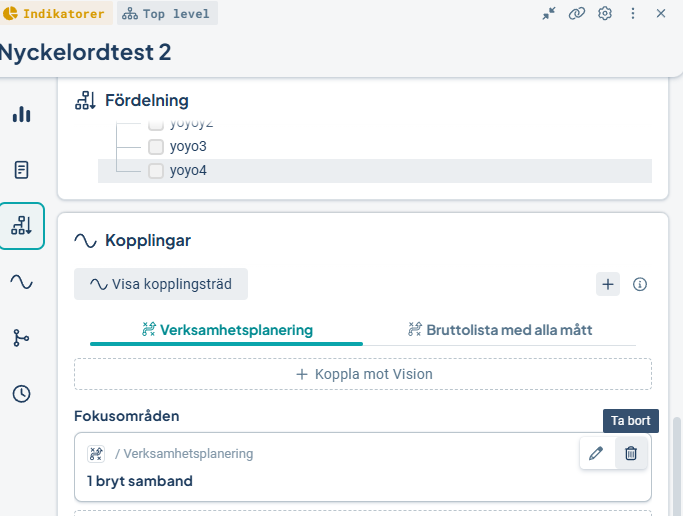Add a coupling with the plus button
Screen dimensions: 683x516
608,284
